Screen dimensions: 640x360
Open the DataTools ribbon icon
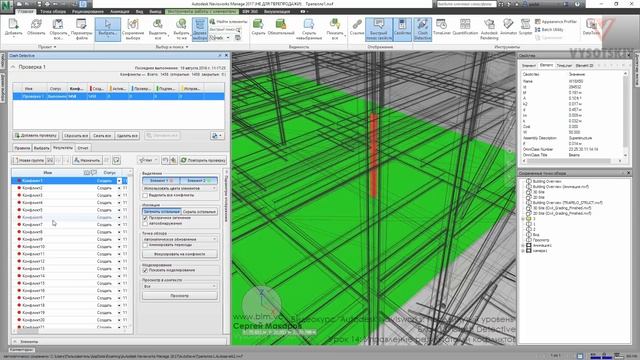point(591,24)
